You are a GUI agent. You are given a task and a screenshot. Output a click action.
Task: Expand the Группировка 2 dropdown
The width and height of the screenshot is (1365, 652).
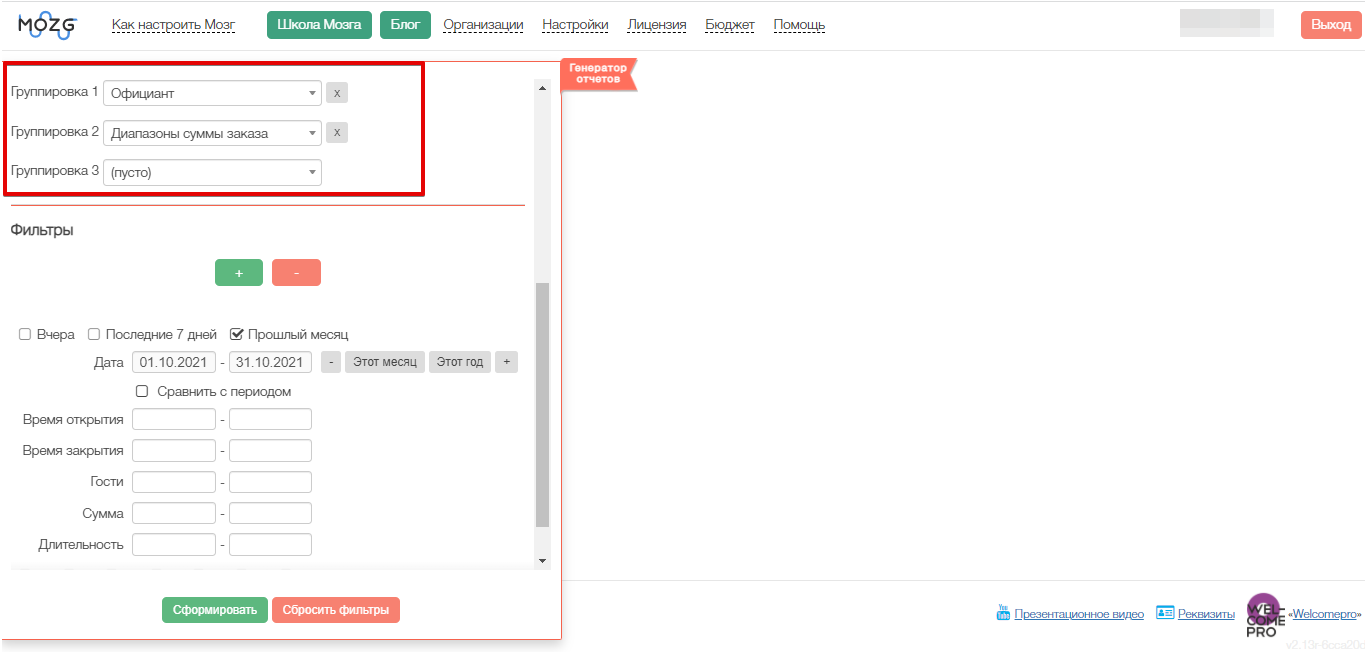212,133
